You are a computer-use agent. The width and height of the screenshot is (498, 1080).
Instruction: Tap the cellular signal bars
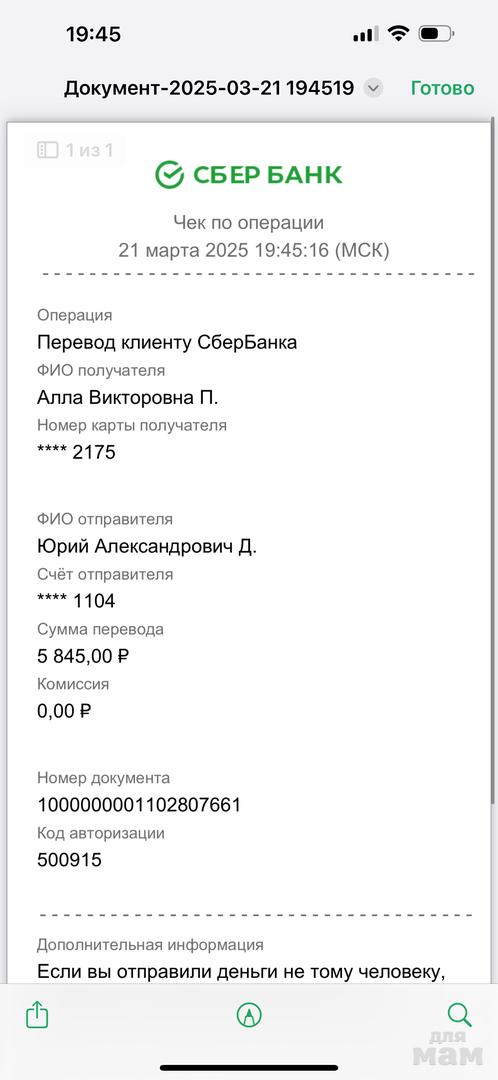pyautogui.click(x=365, y=34)
